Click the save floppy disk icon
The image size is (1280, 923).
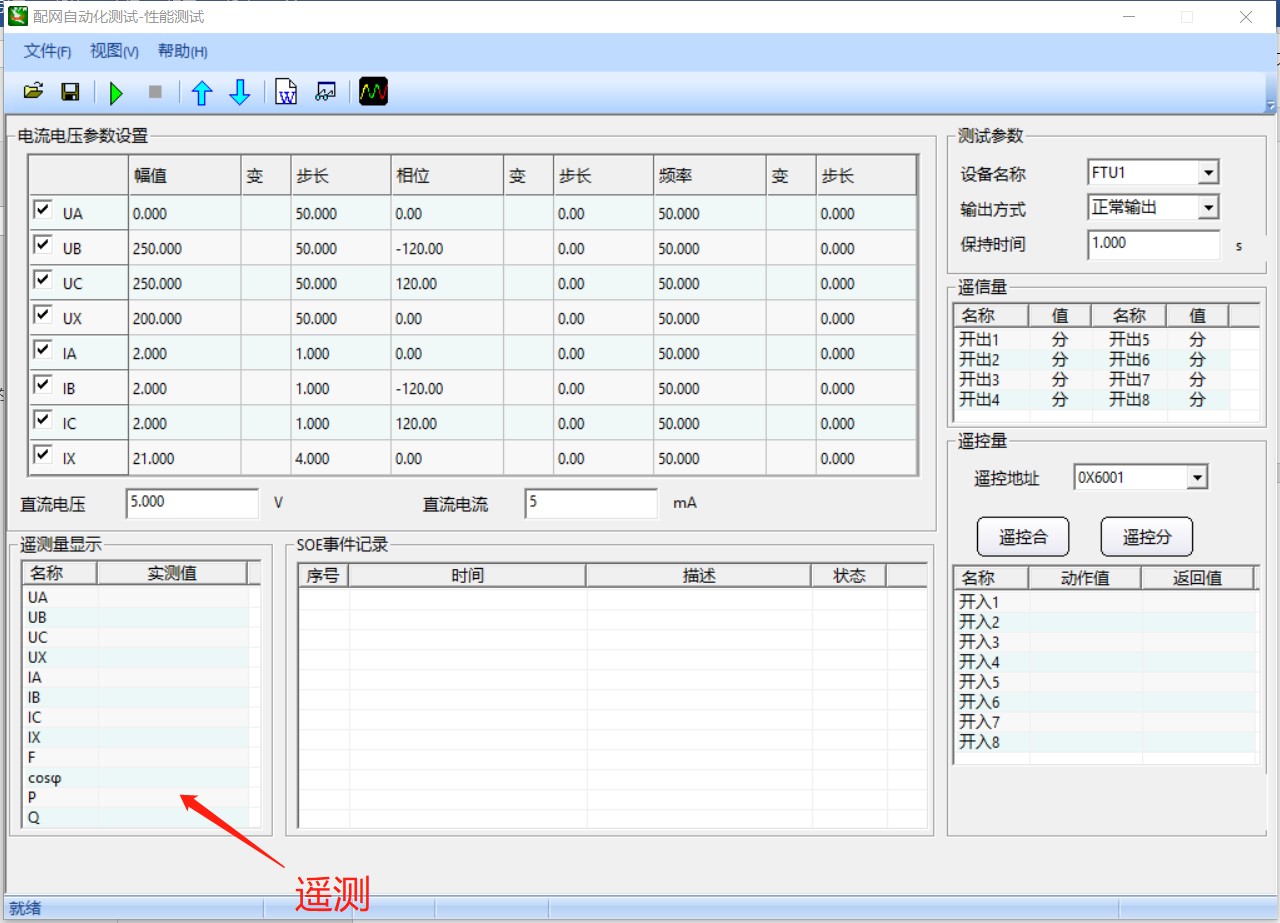coord(70,92)
